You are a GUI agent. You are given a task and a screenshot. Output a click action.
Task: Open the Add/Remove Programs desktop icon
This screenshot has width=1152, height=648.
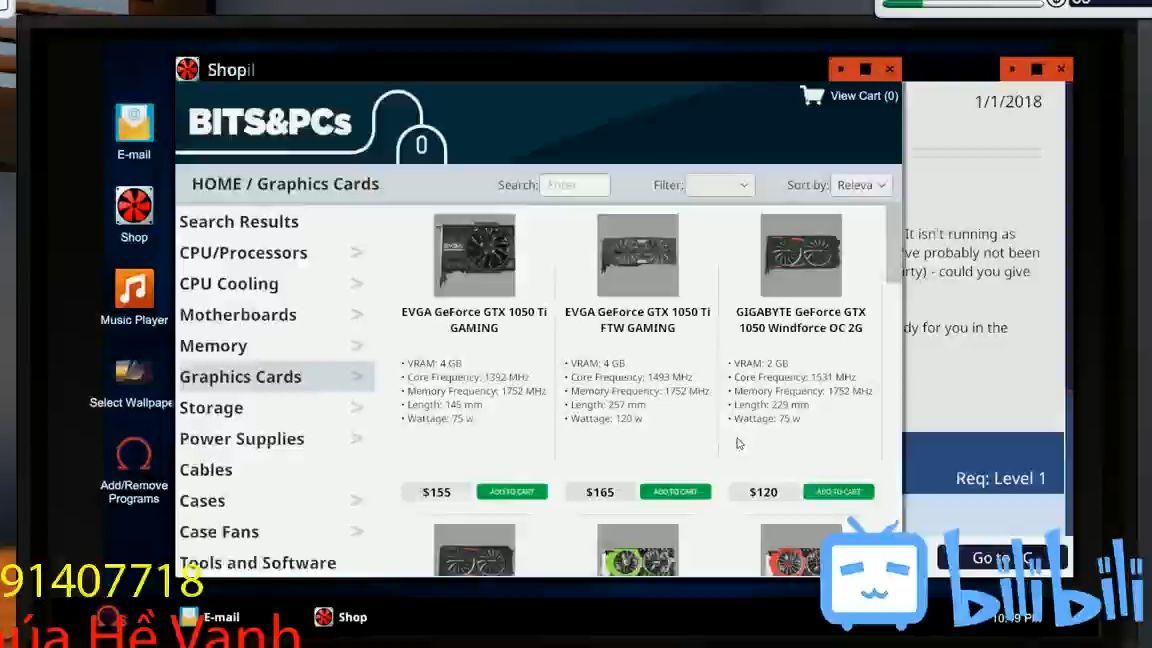pos(134,470)
